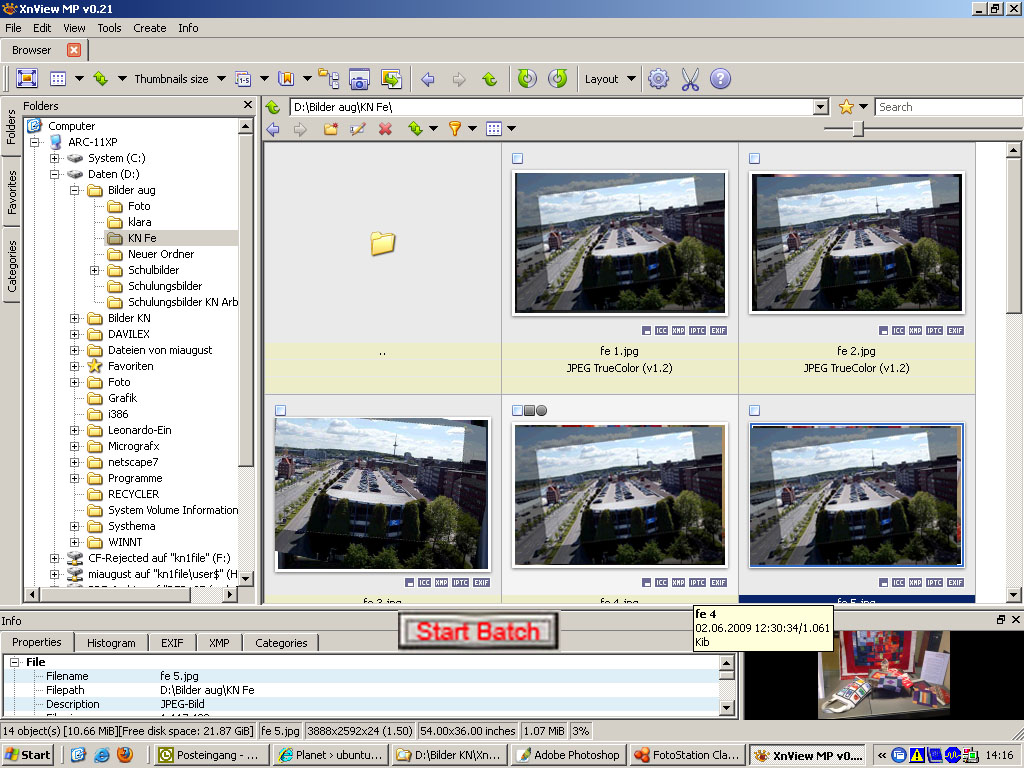
Task: Switch to the EXIF tab
Action: 172,643
